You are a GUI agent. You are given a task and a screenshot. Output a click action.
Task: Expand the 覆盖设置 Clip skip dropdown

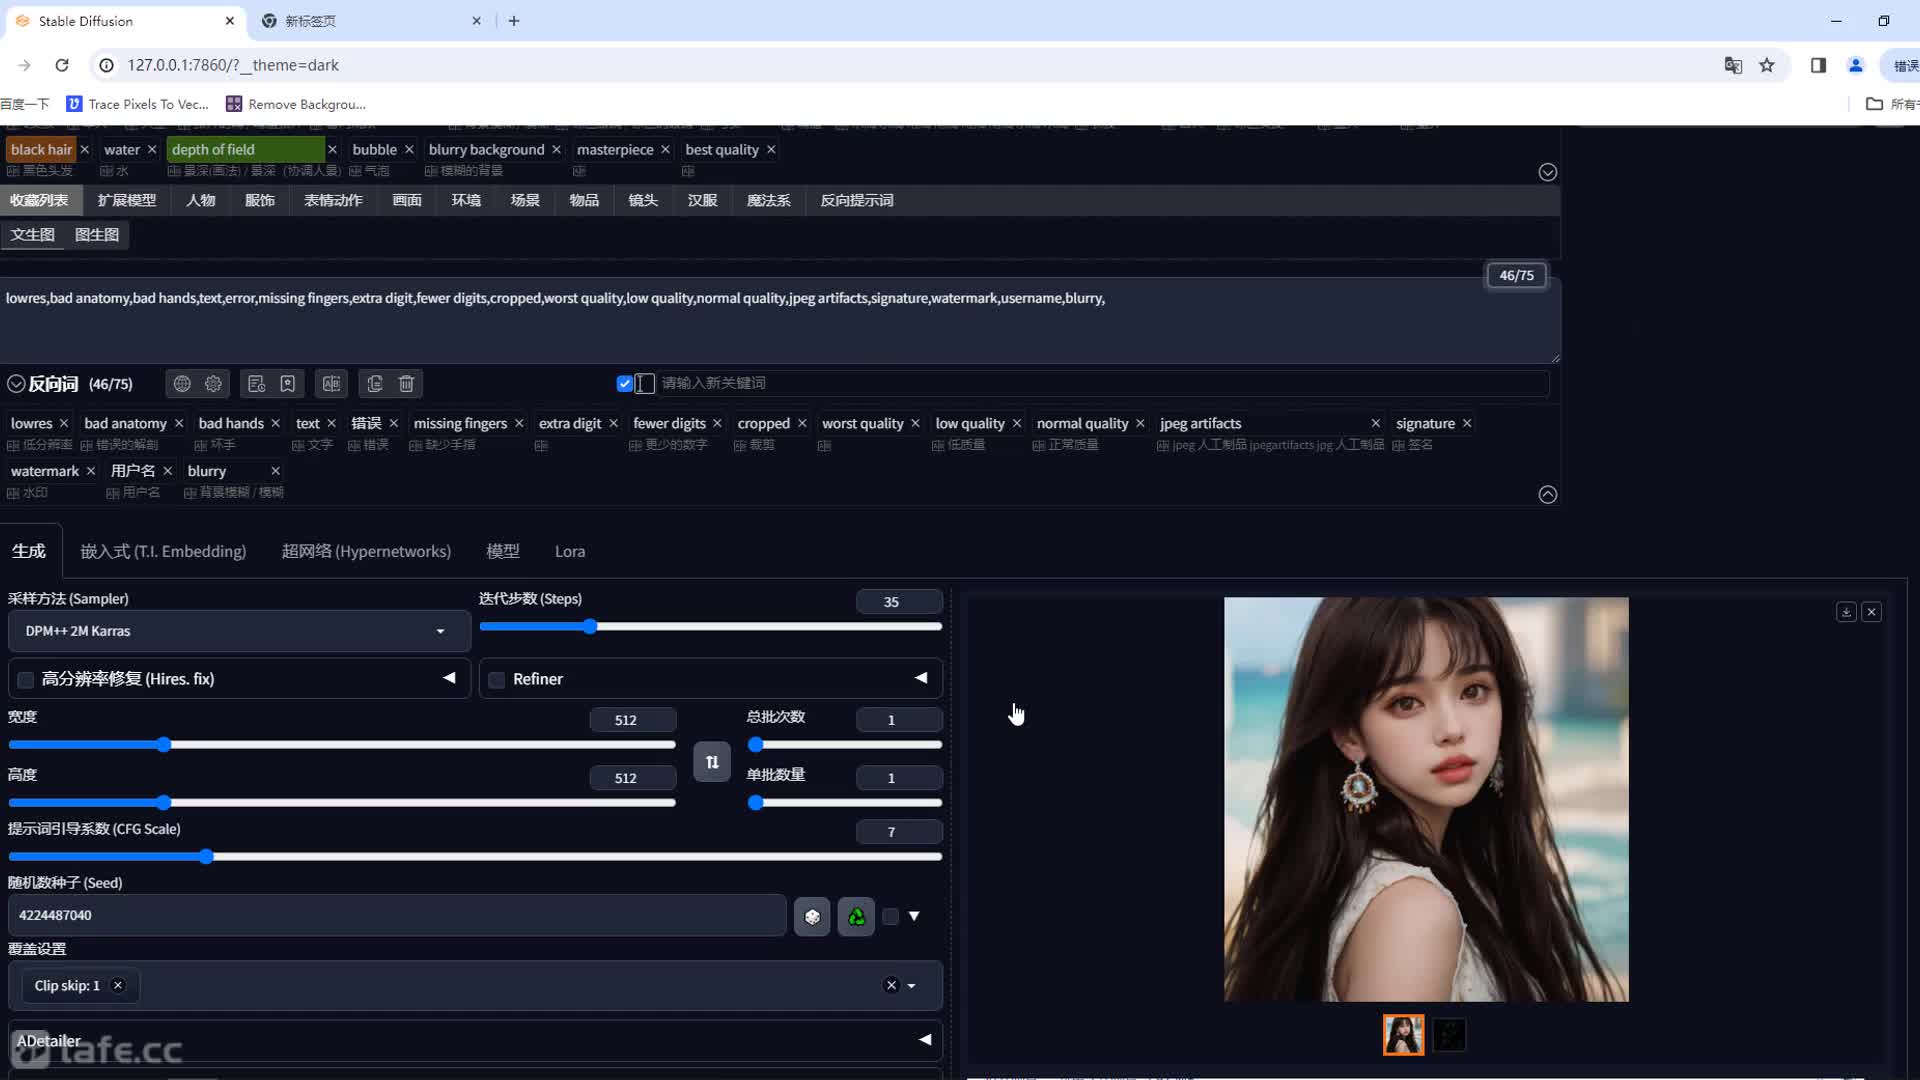tap(913, 985)
